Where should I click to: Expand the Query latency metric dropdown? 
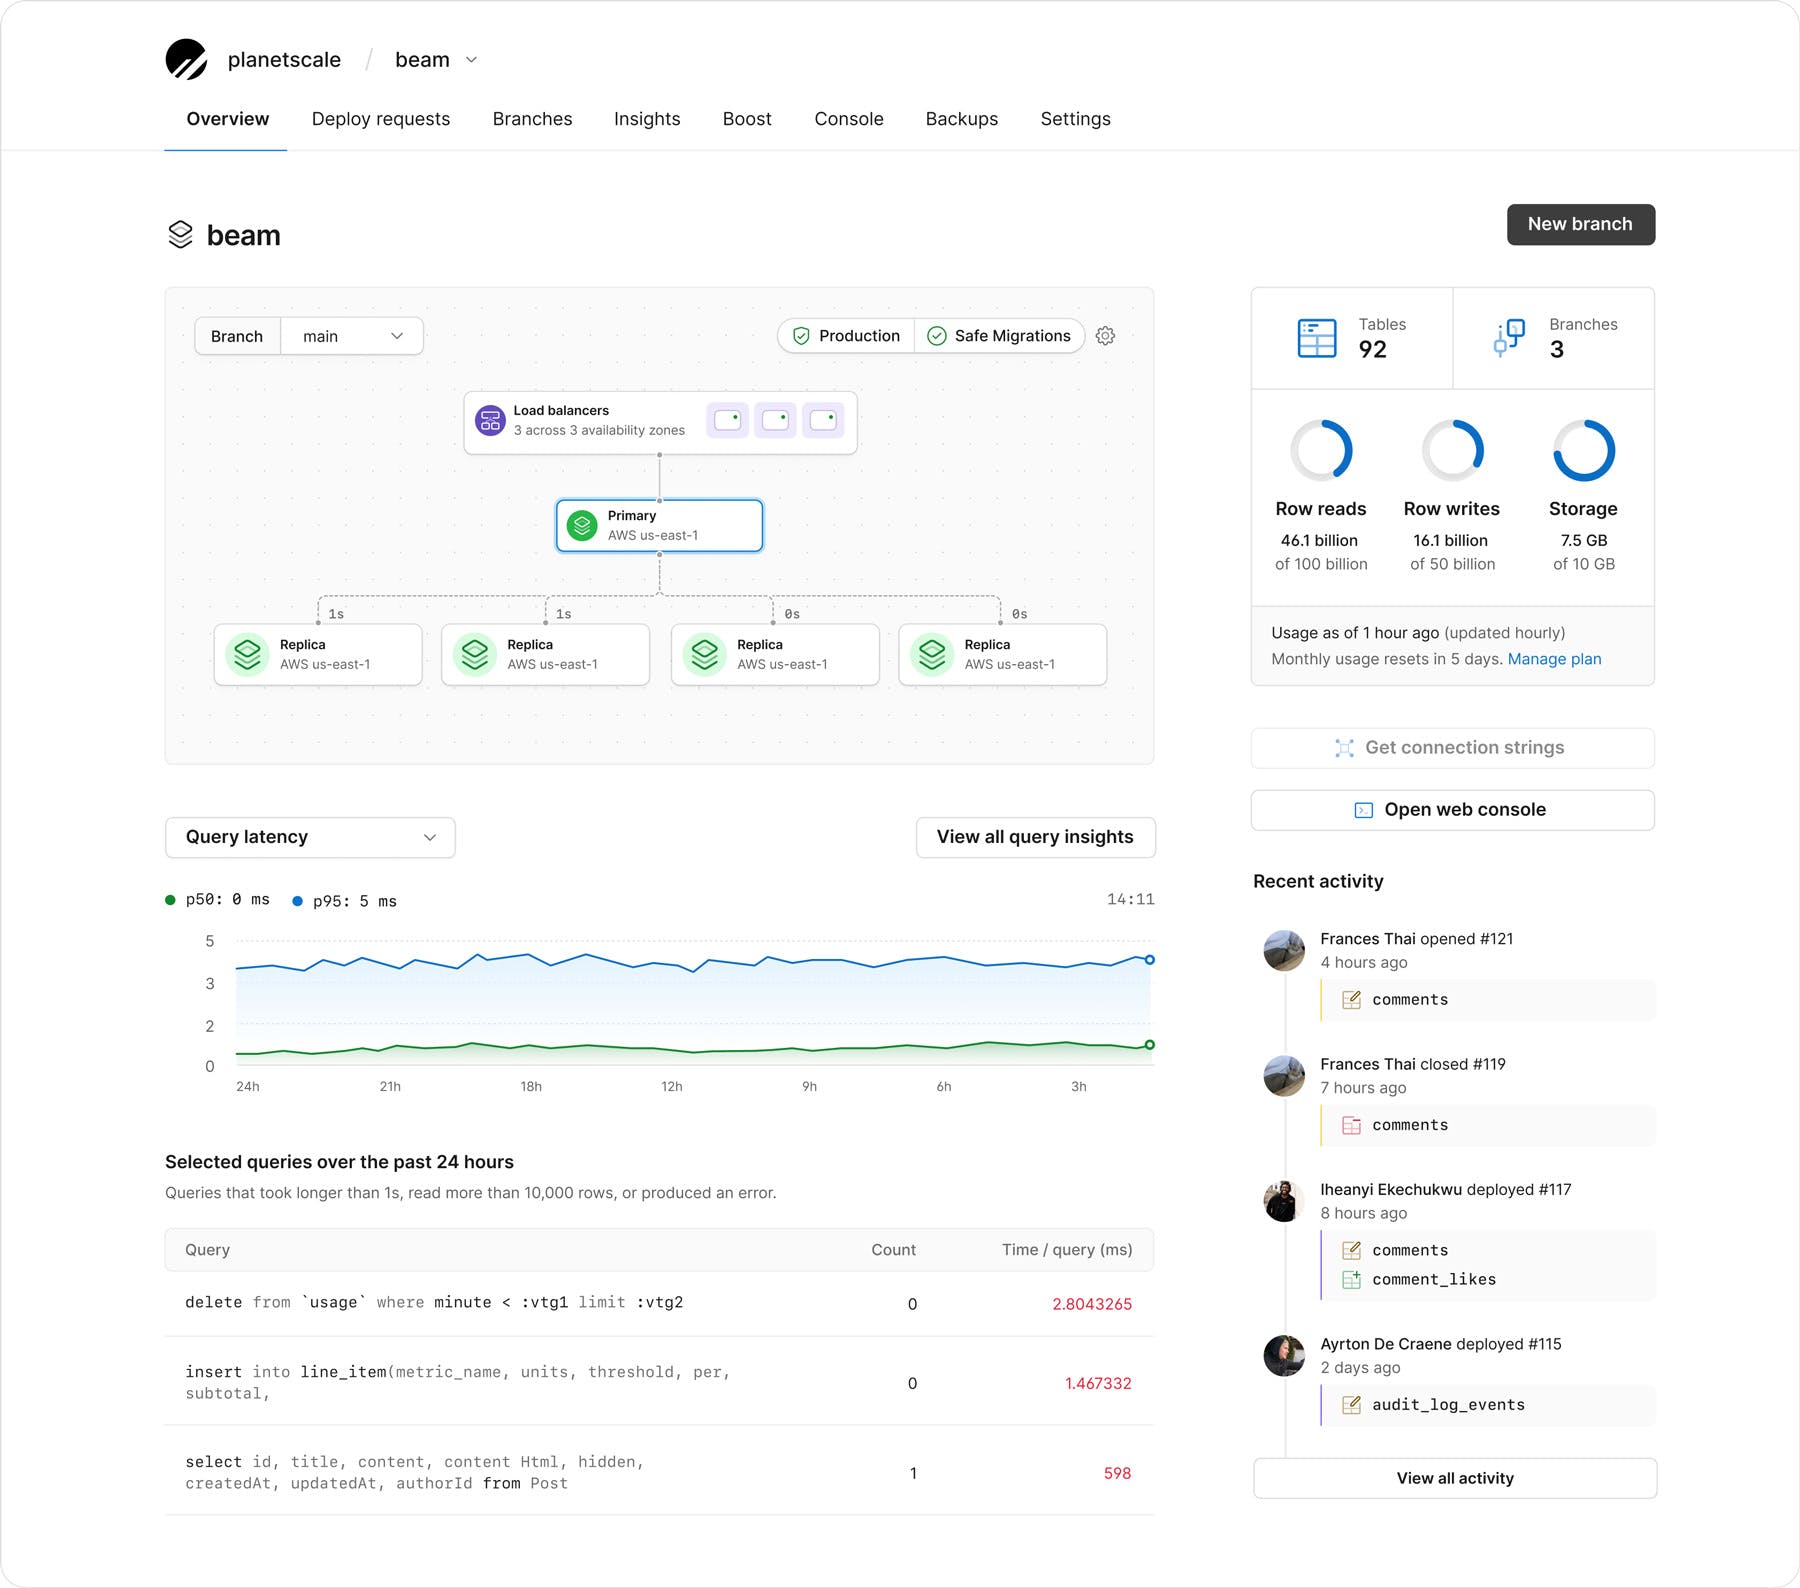pyautogui.click(x=310, y=837)
